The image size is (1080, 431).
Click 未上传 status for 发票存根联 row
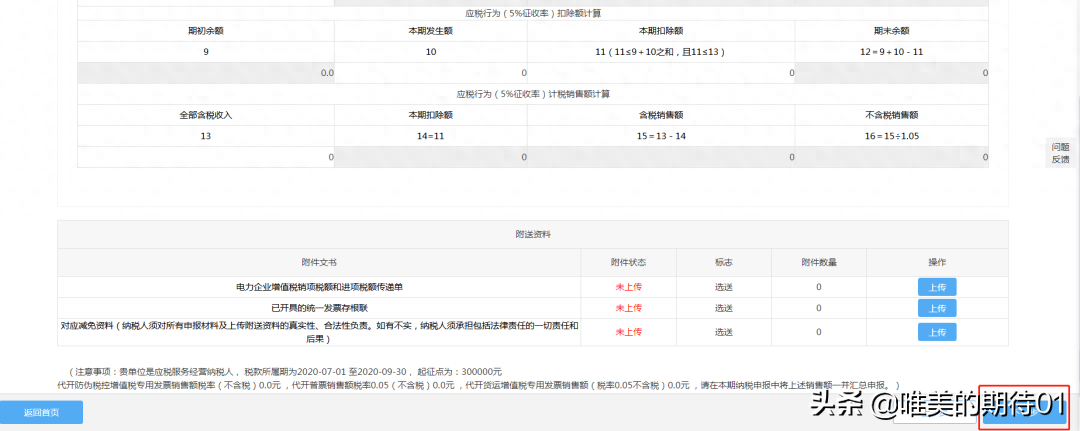(628, 308)
